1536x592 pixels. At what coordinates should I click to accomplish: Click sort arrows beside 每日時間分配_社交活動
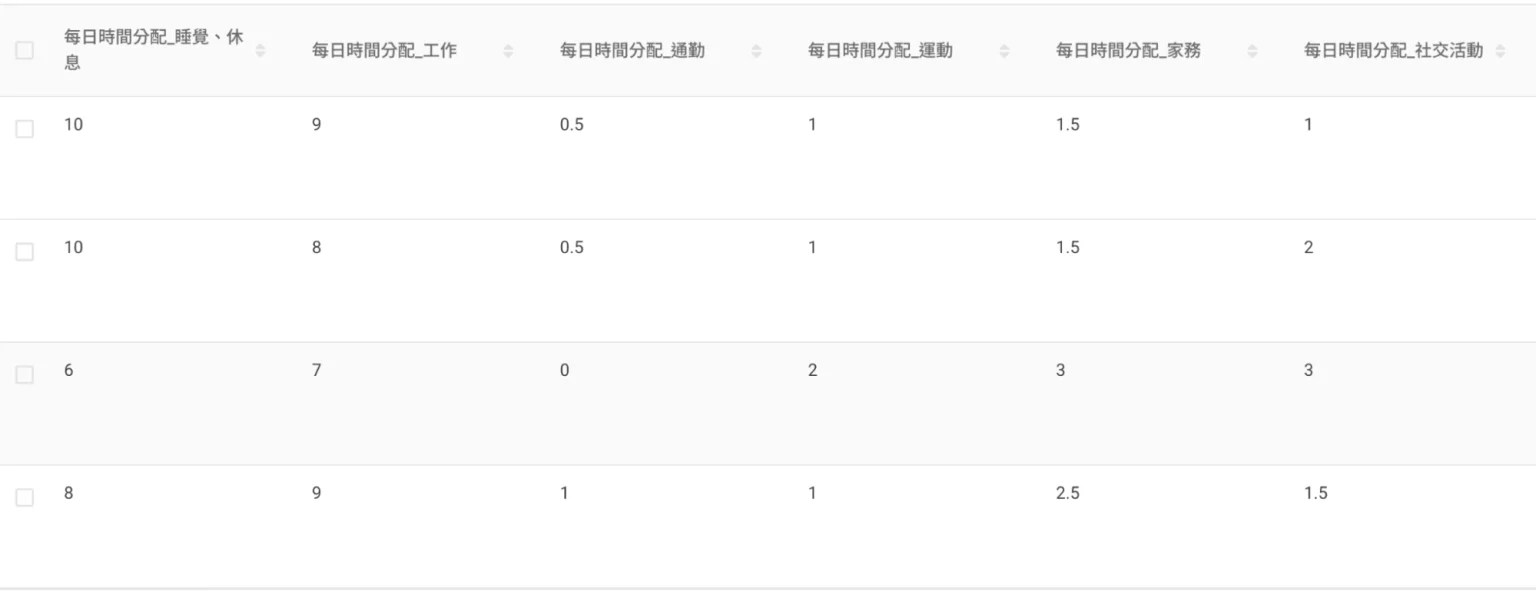[x=1500, y=50]
